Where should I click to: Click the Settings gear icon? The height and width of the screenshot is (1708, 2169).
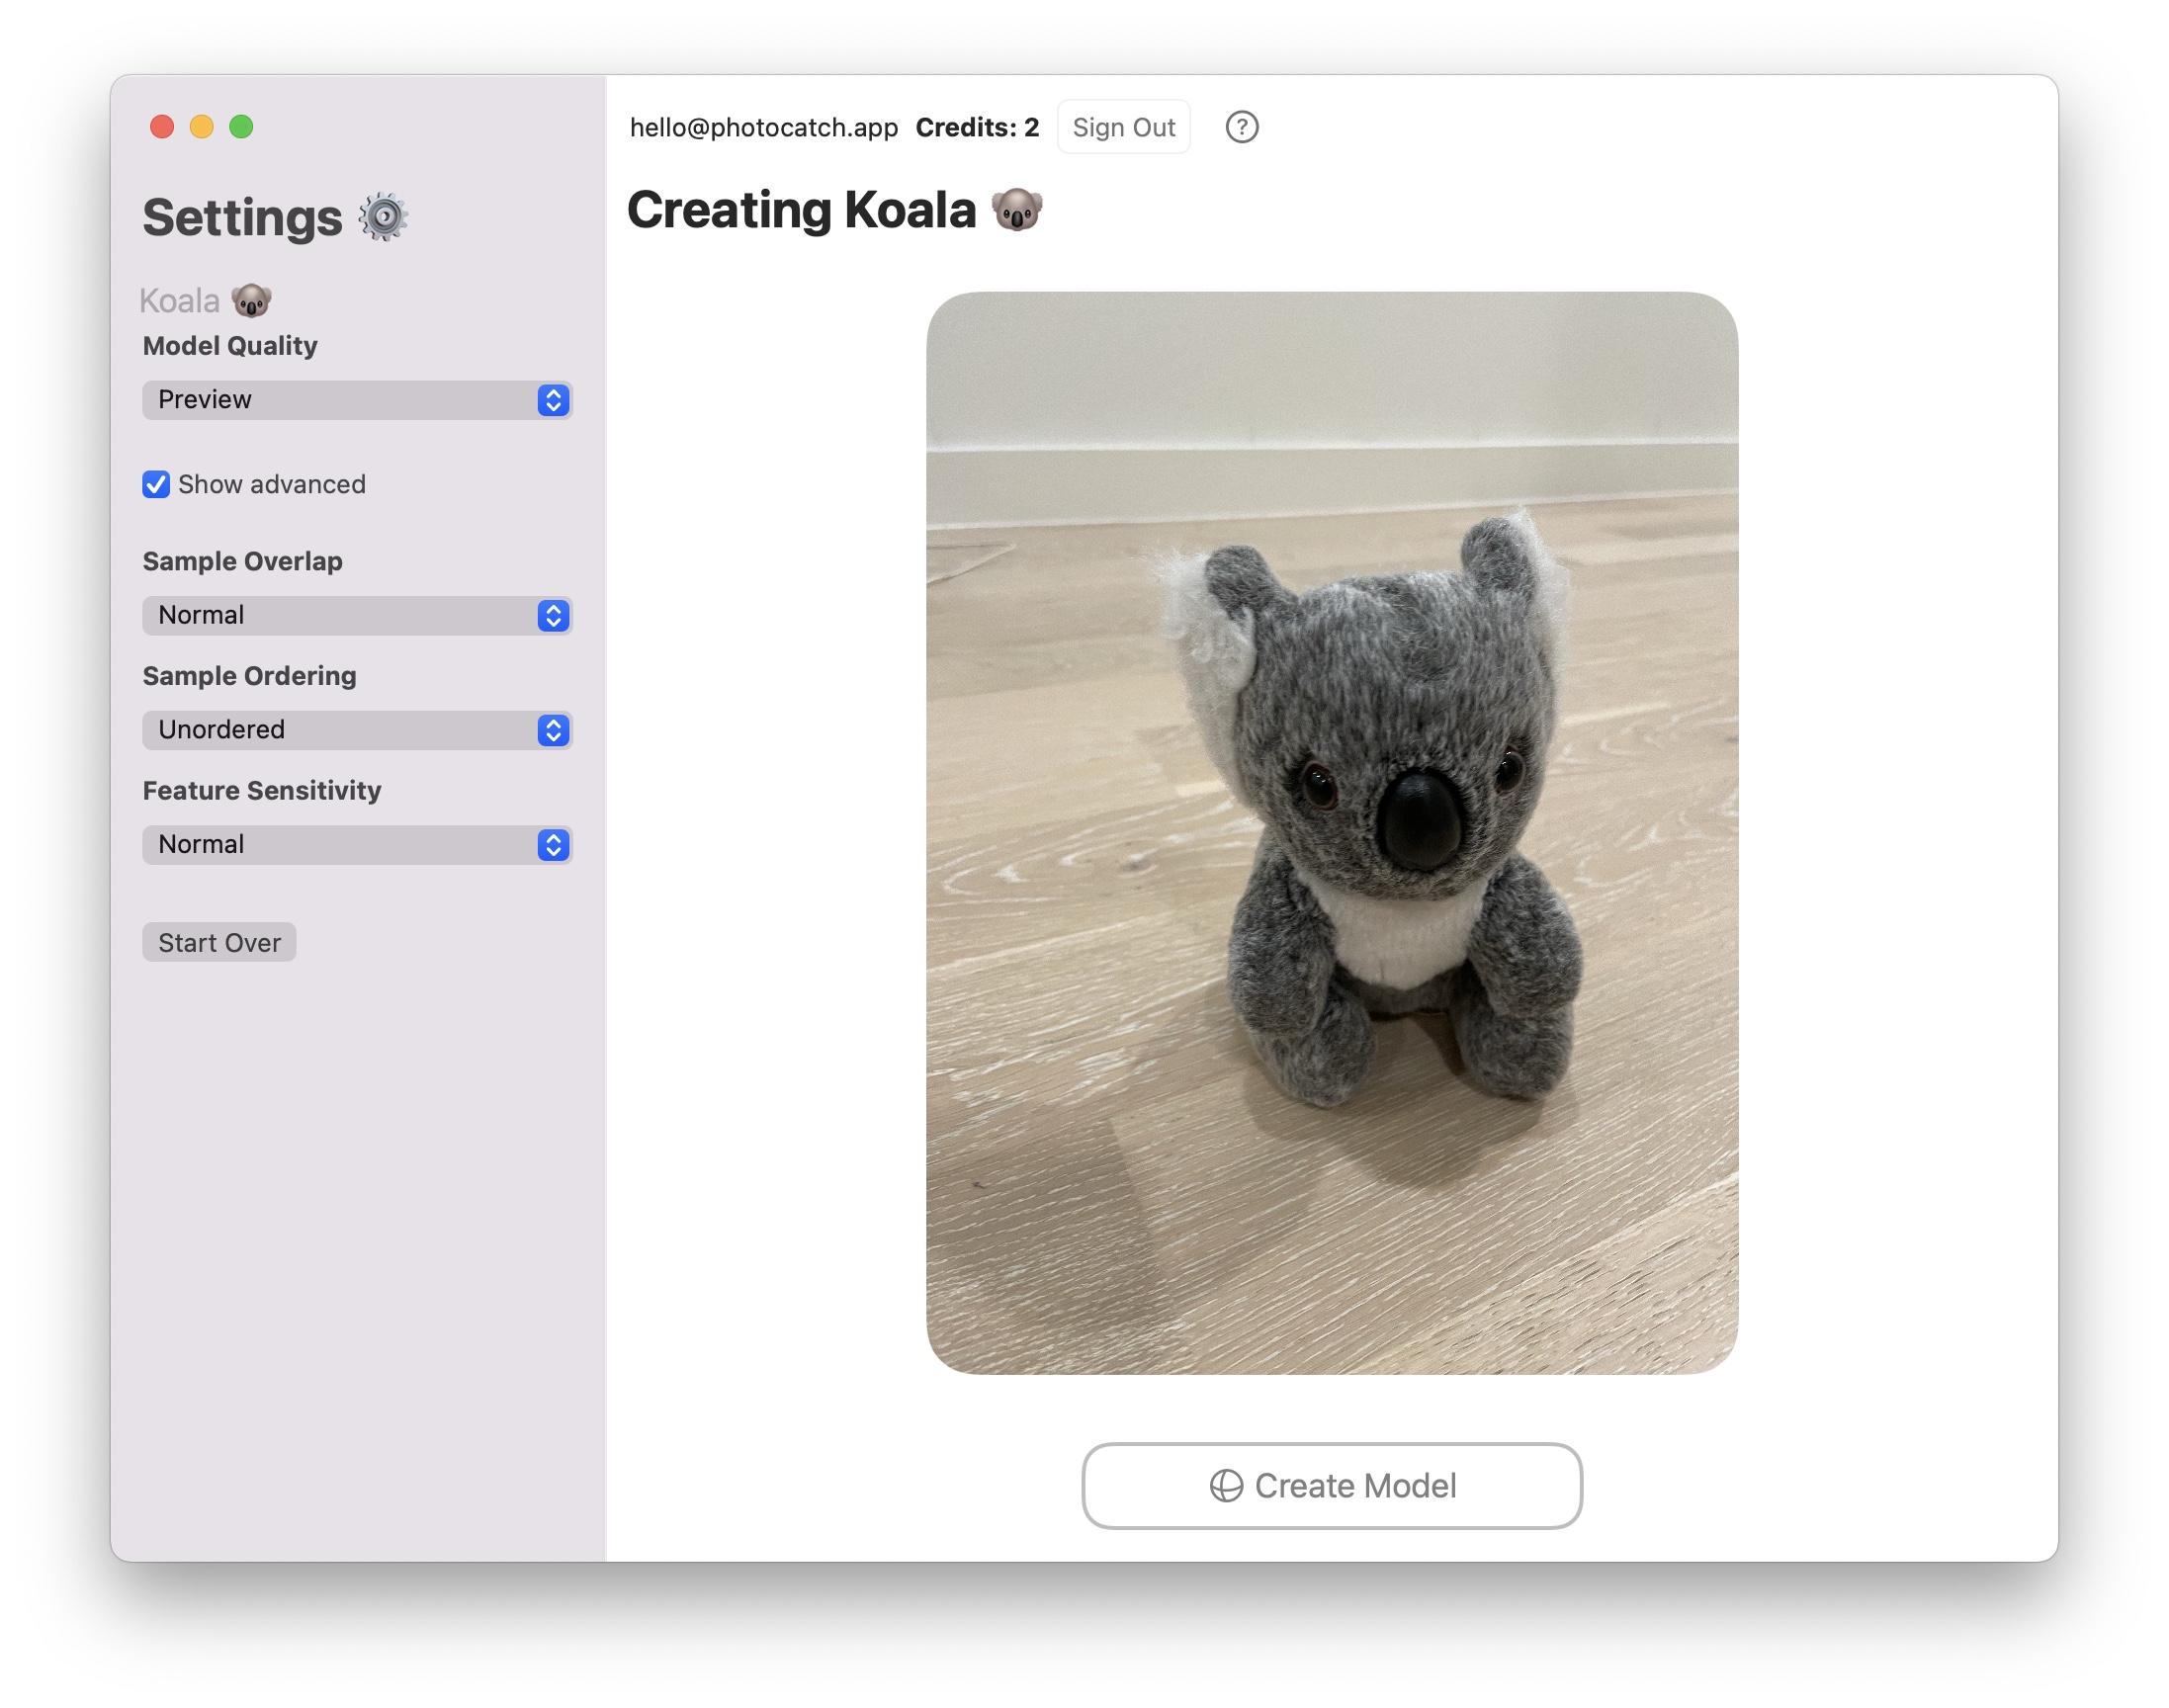pos(383,217)
